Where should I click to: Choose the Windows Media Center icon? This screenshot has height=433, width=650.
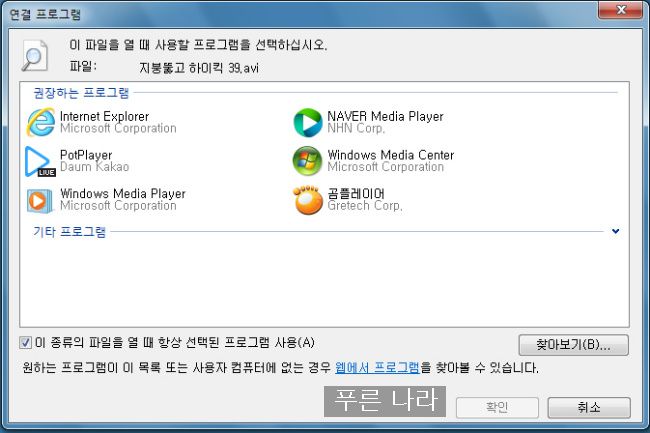[307, 161]
